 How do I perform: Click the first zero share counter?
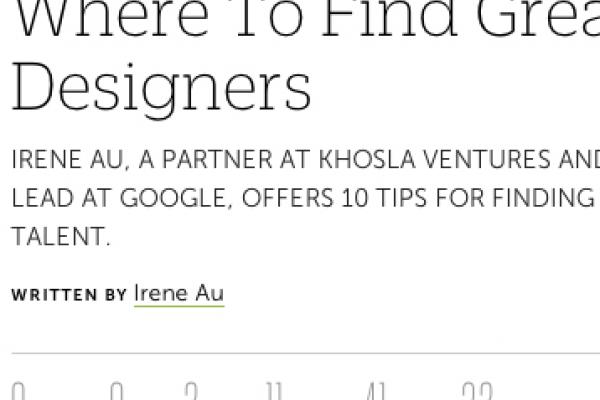point(18,390)
